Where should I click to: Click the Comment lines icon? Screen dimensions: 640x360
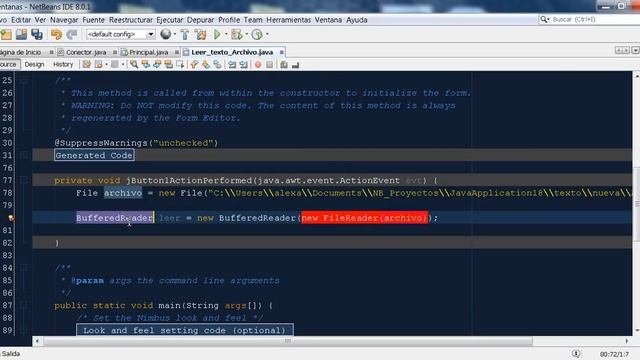coord(284,64)
